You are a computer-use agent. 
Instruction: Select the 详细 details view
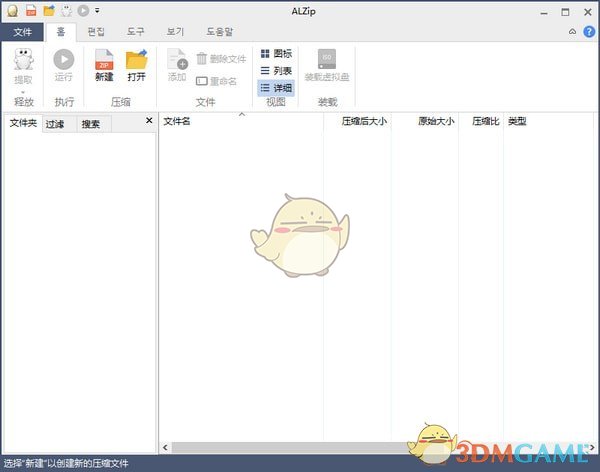pos(276,88)
